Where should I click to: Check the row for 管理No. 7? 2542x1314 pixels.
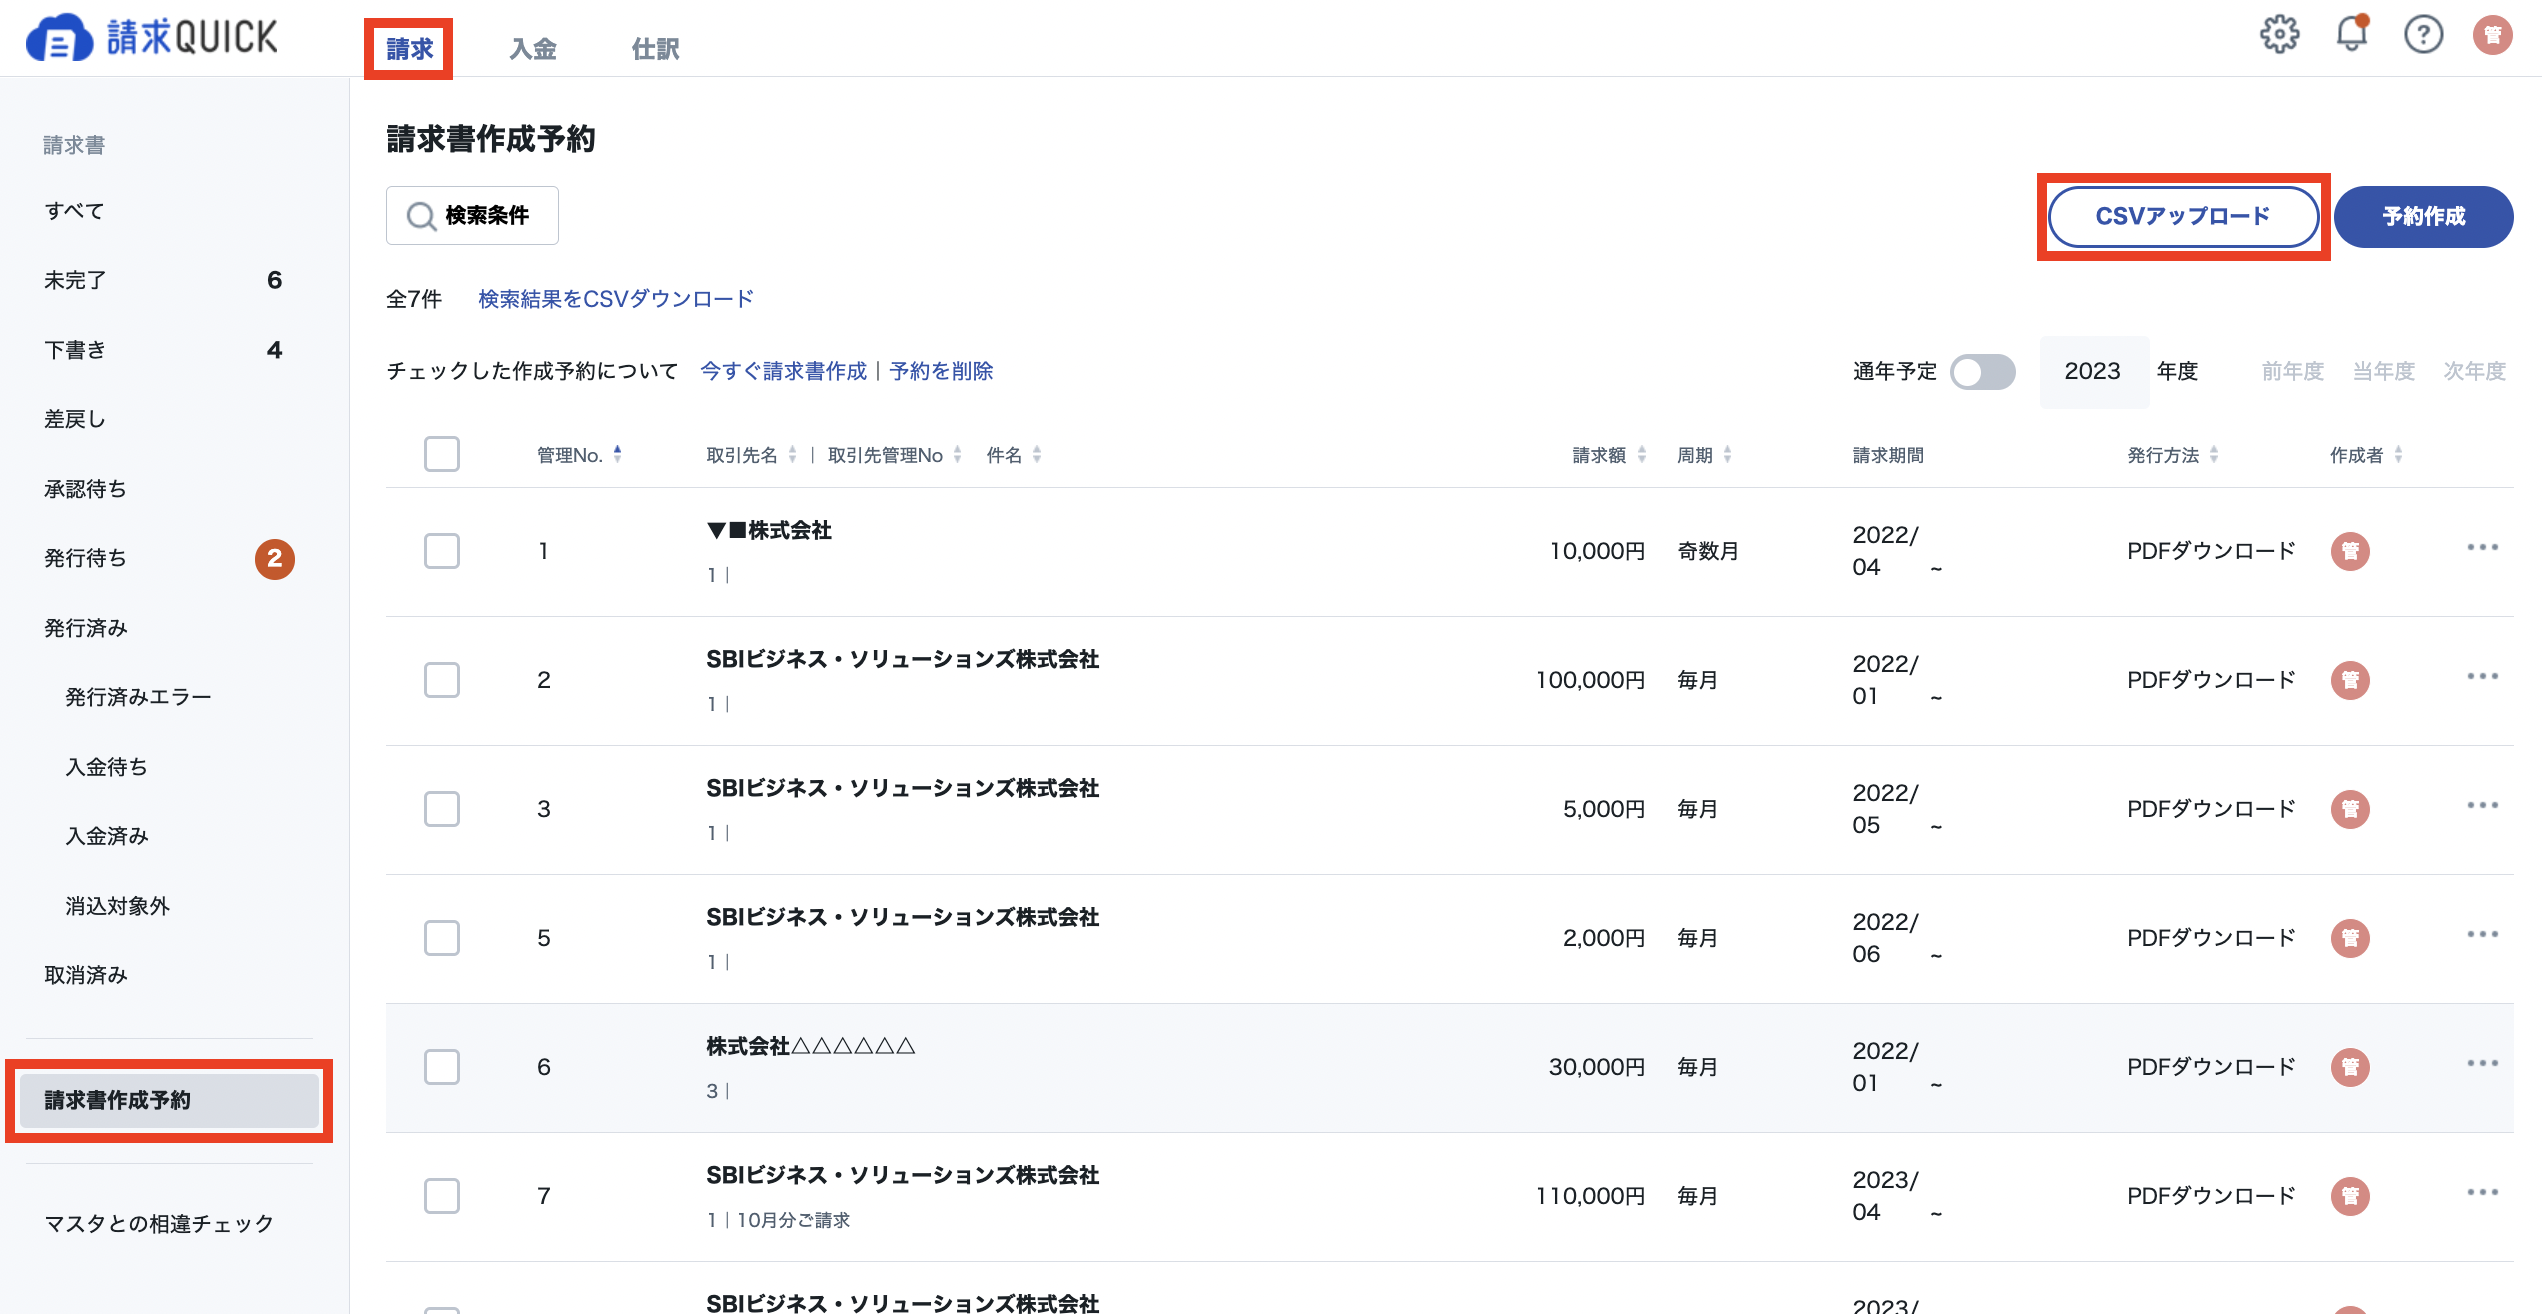[442, 1196]
